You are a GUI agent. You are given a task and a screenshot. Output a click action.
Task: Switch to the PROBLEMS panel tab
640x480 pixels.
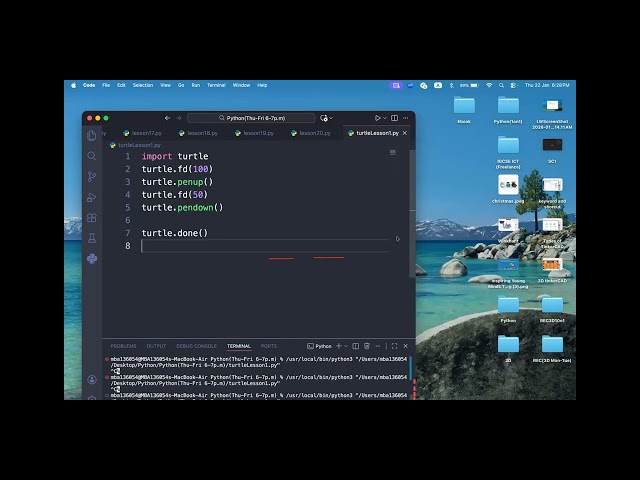123,346
